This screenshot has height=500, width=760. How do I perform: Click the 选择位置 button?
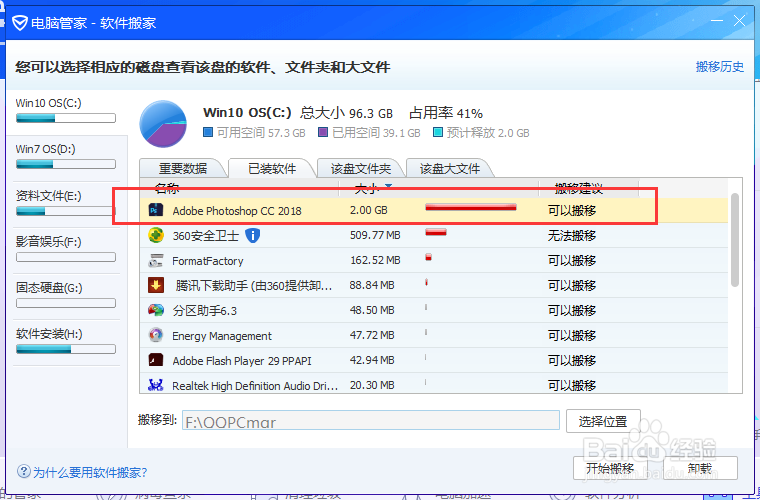coord(603,421)
